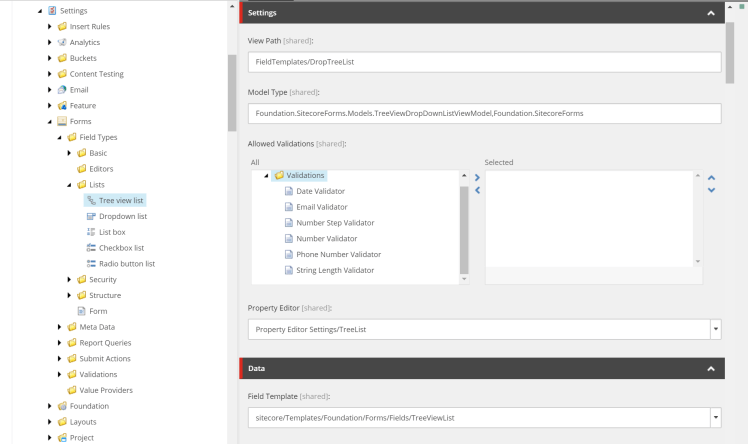The width and height of the screenshot is (748, 444).
Task: Open the Field Template dropdown
Action: (x=715, y=418)
